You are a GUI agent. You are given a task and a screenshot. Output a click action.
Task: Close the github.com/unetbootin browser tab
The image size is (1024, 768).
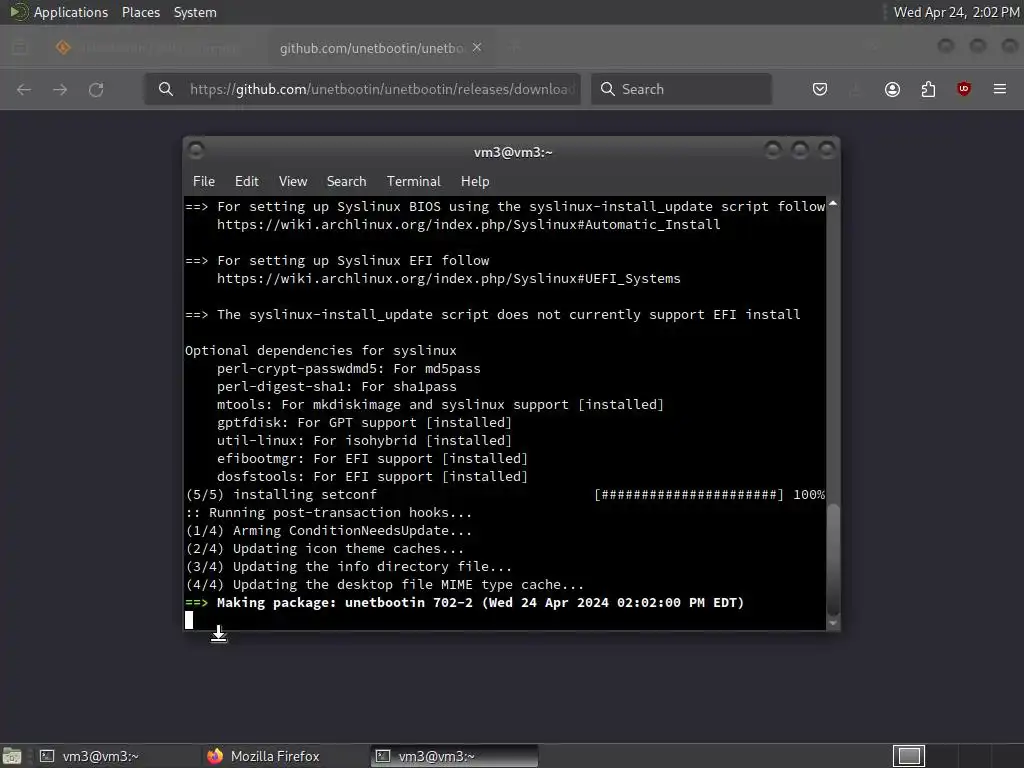[477, 48]
